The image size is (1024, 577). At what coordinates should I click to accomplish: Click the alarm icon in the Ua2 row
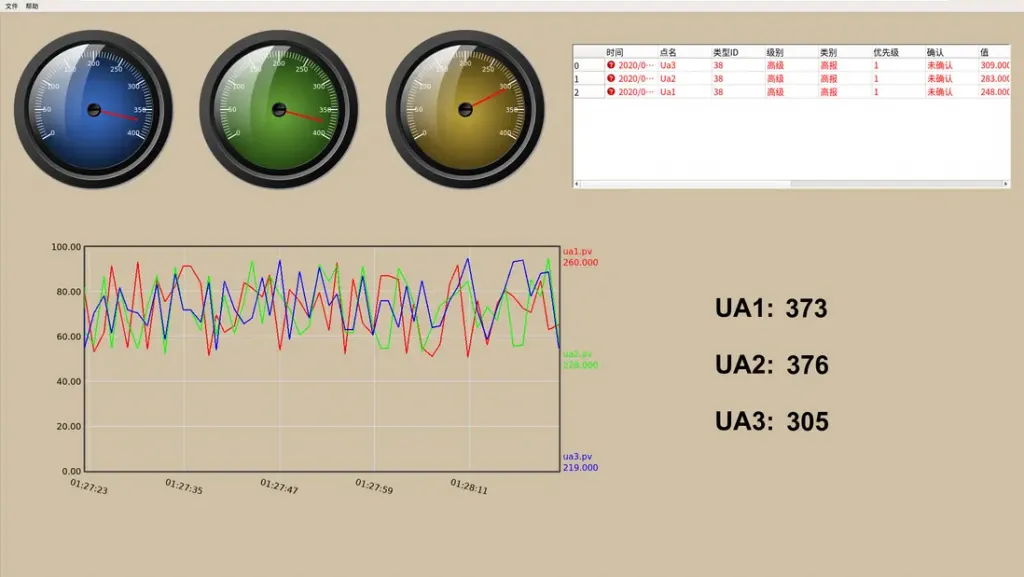click(x=611, y=78)
